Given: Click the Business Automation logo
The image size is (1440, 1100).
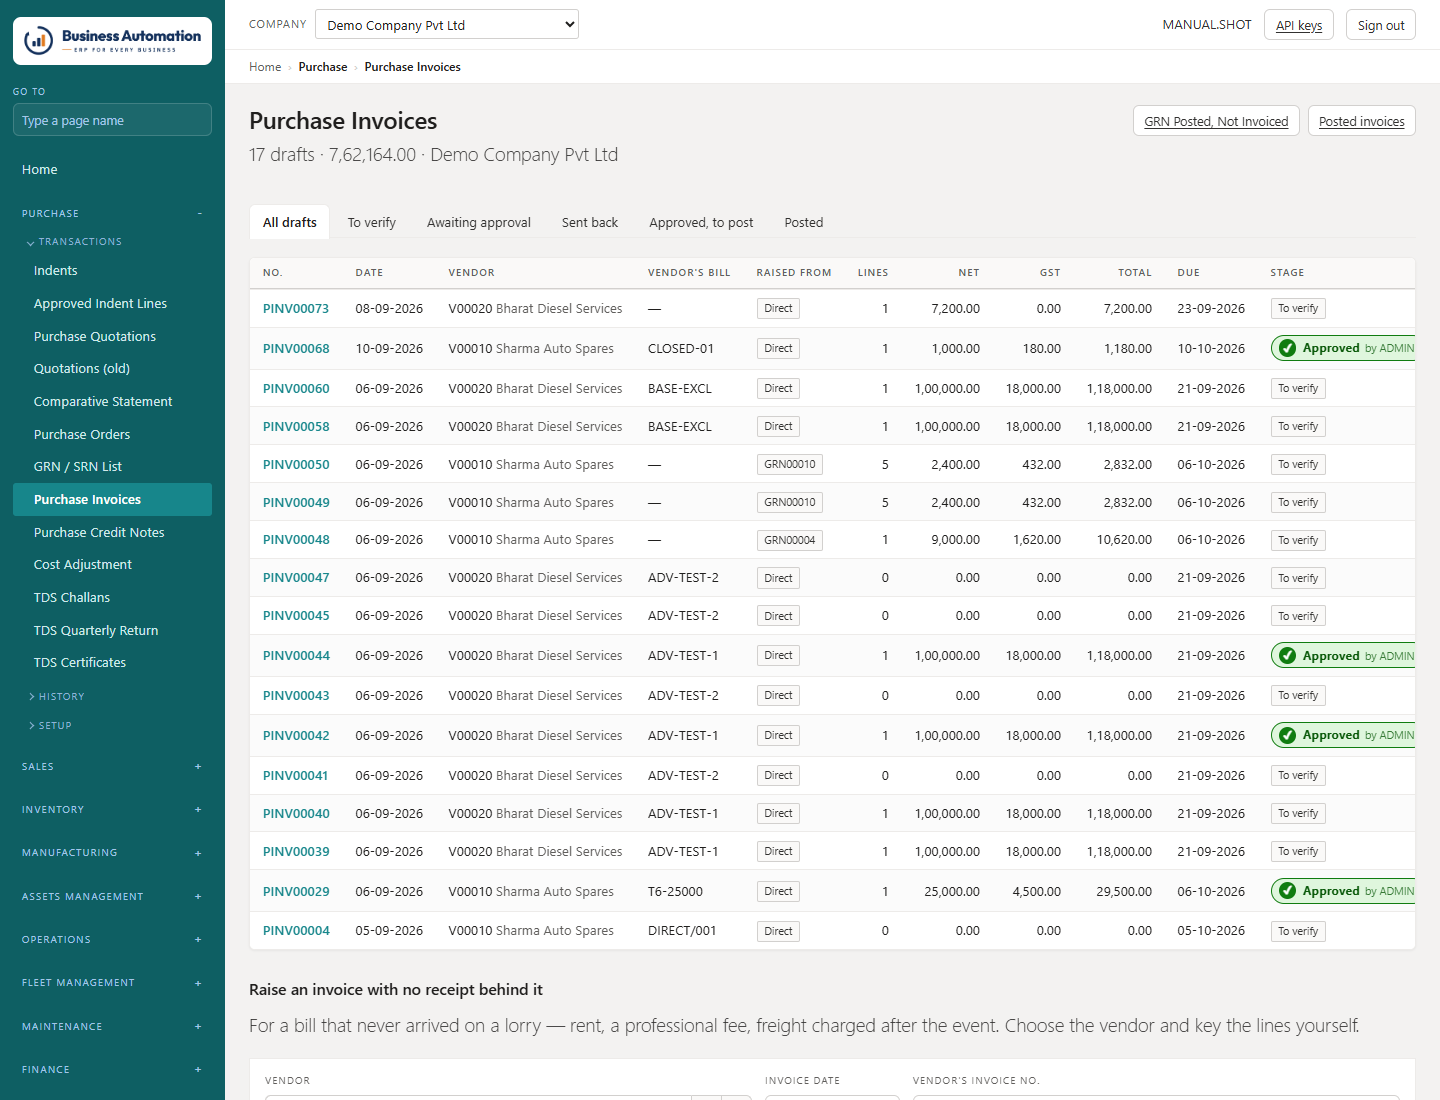Looking at the screenshot, I should point(112,41).
